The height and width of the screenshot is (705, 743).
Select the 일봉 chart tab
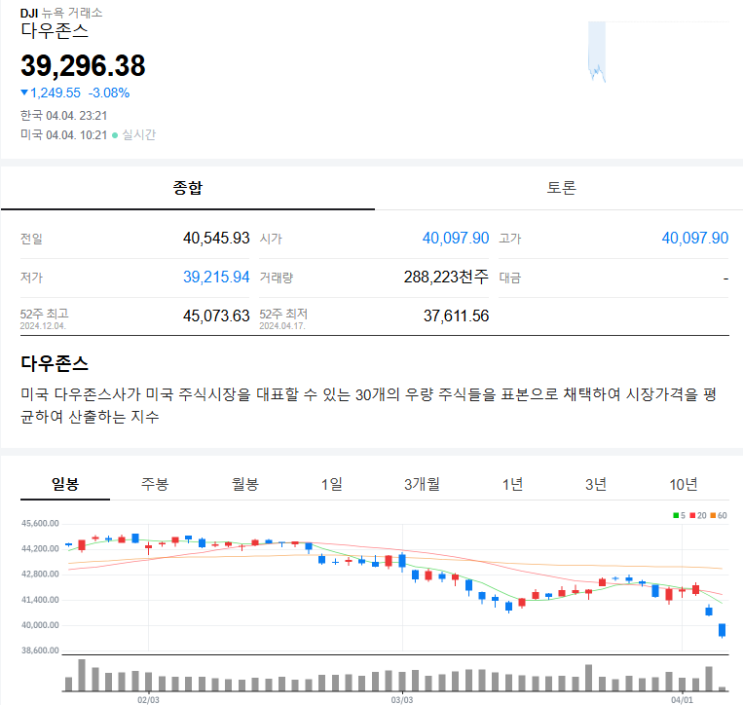(x=65, y=484)
